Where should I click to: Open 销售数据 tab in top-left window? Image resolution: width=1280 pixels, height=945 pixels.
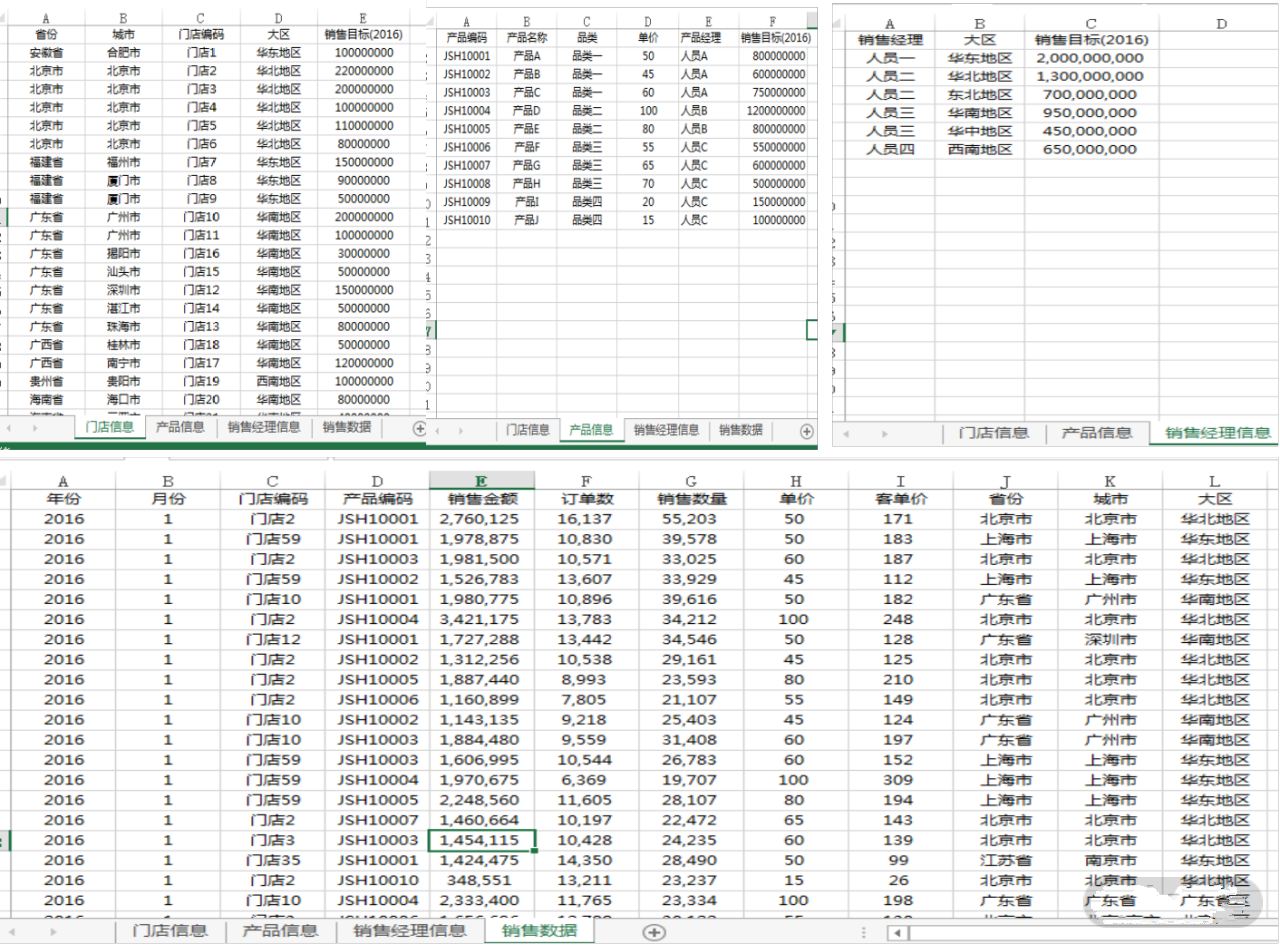347,426
